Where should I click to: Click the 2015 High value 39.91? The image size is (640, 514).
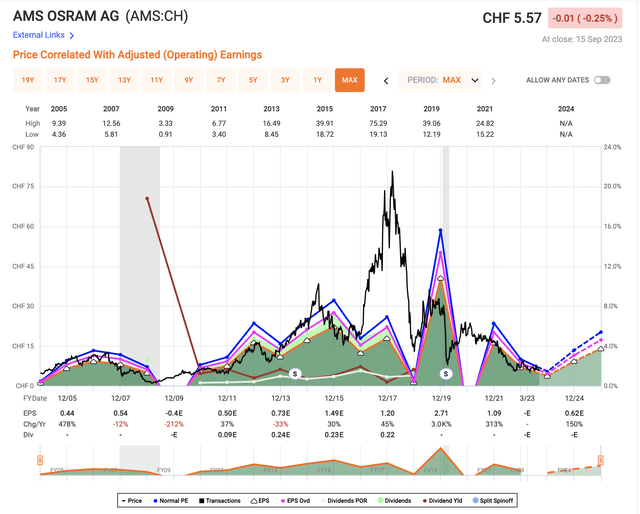point(325,123)
